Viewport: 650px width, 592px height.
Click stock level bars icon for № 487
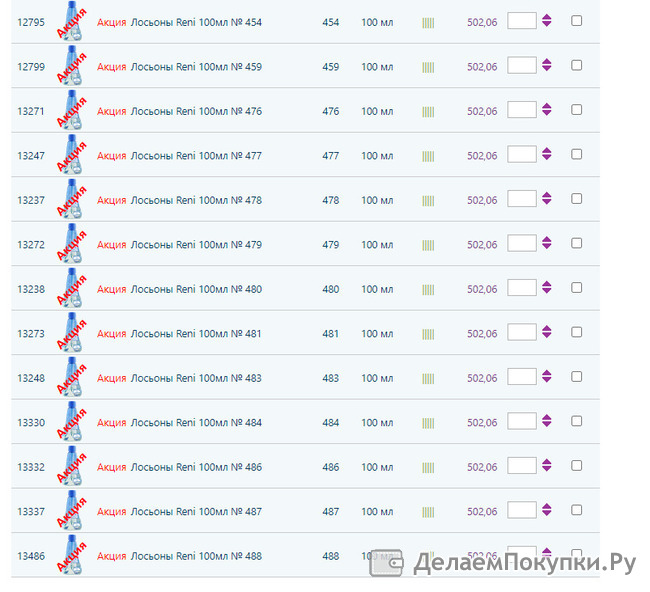[x=428, y=512]
